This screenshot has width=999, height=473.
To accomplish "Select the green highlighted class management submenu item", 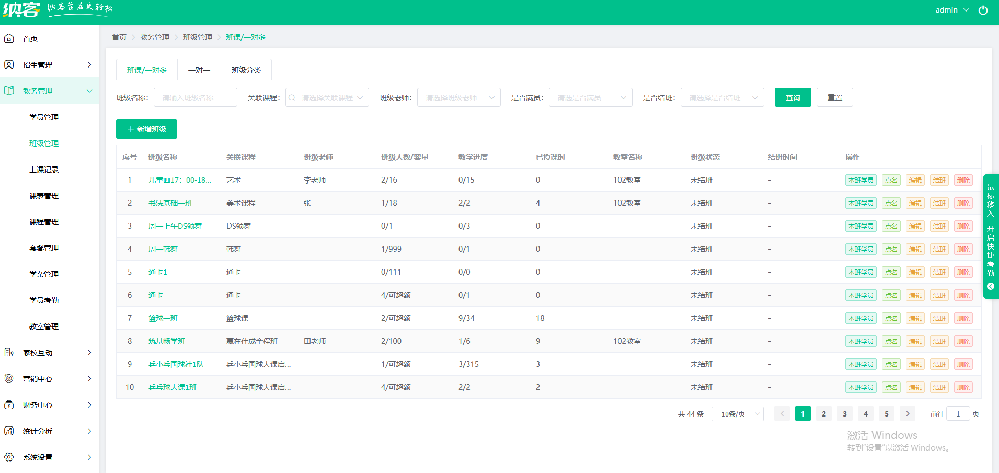I will 44,143.
